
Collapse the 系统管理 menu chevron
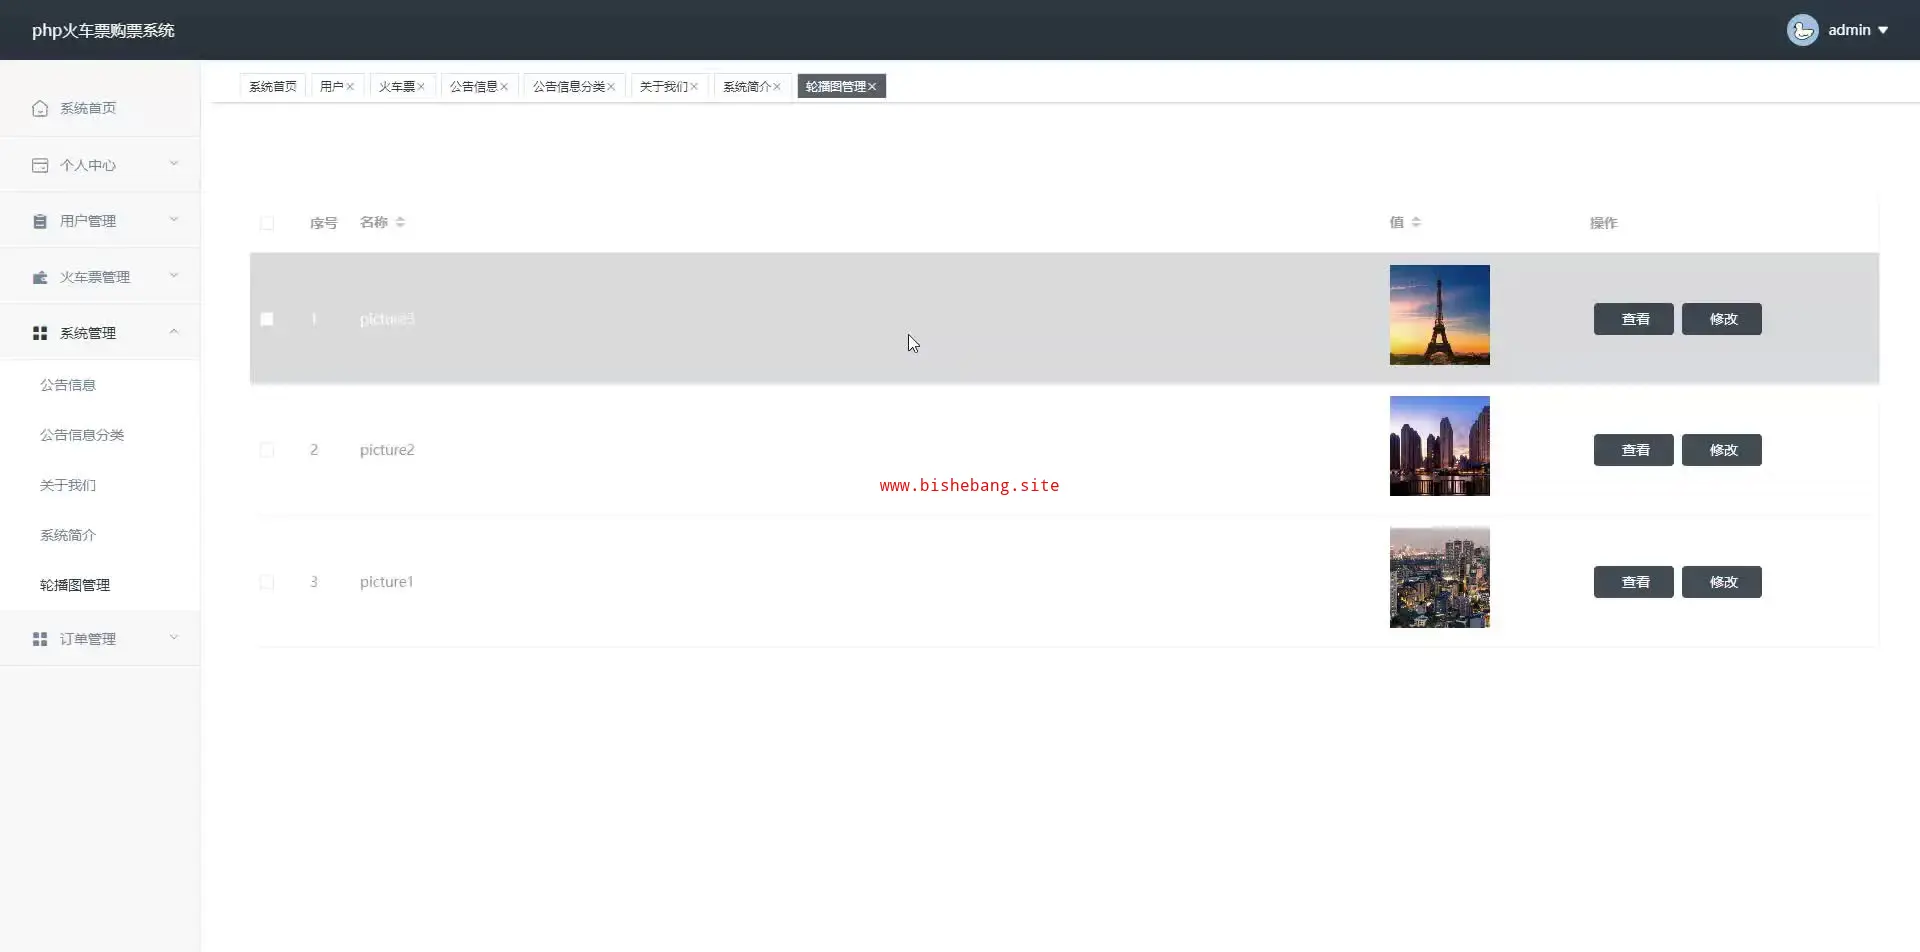[174, 332]
